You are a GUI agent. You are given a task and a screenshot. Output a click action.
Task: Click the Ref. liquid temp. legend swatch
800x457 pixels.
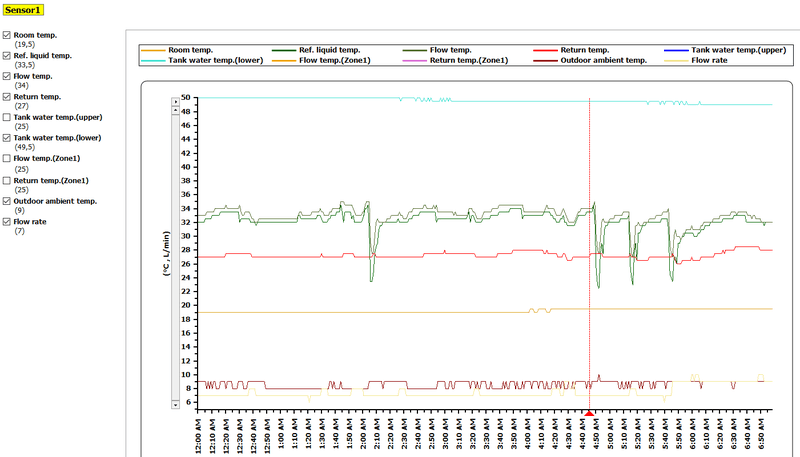(284, 50)
